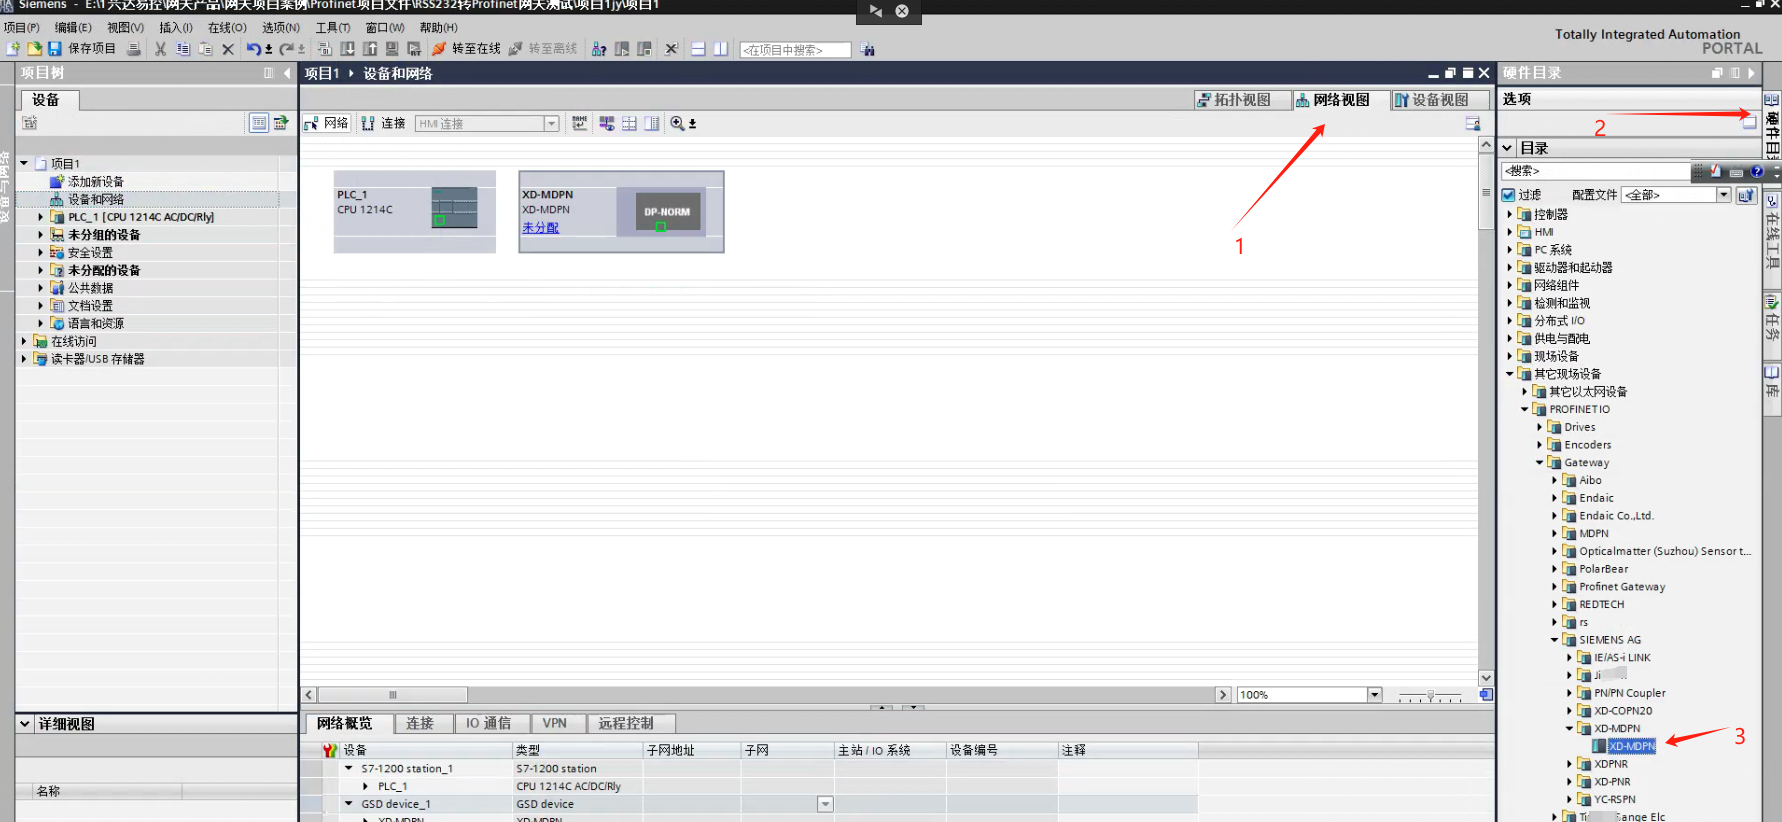Viewport: 1782px width, 822px height.
Task: Collapse the 详细视图 details panel
Action: tap(24, 724)
